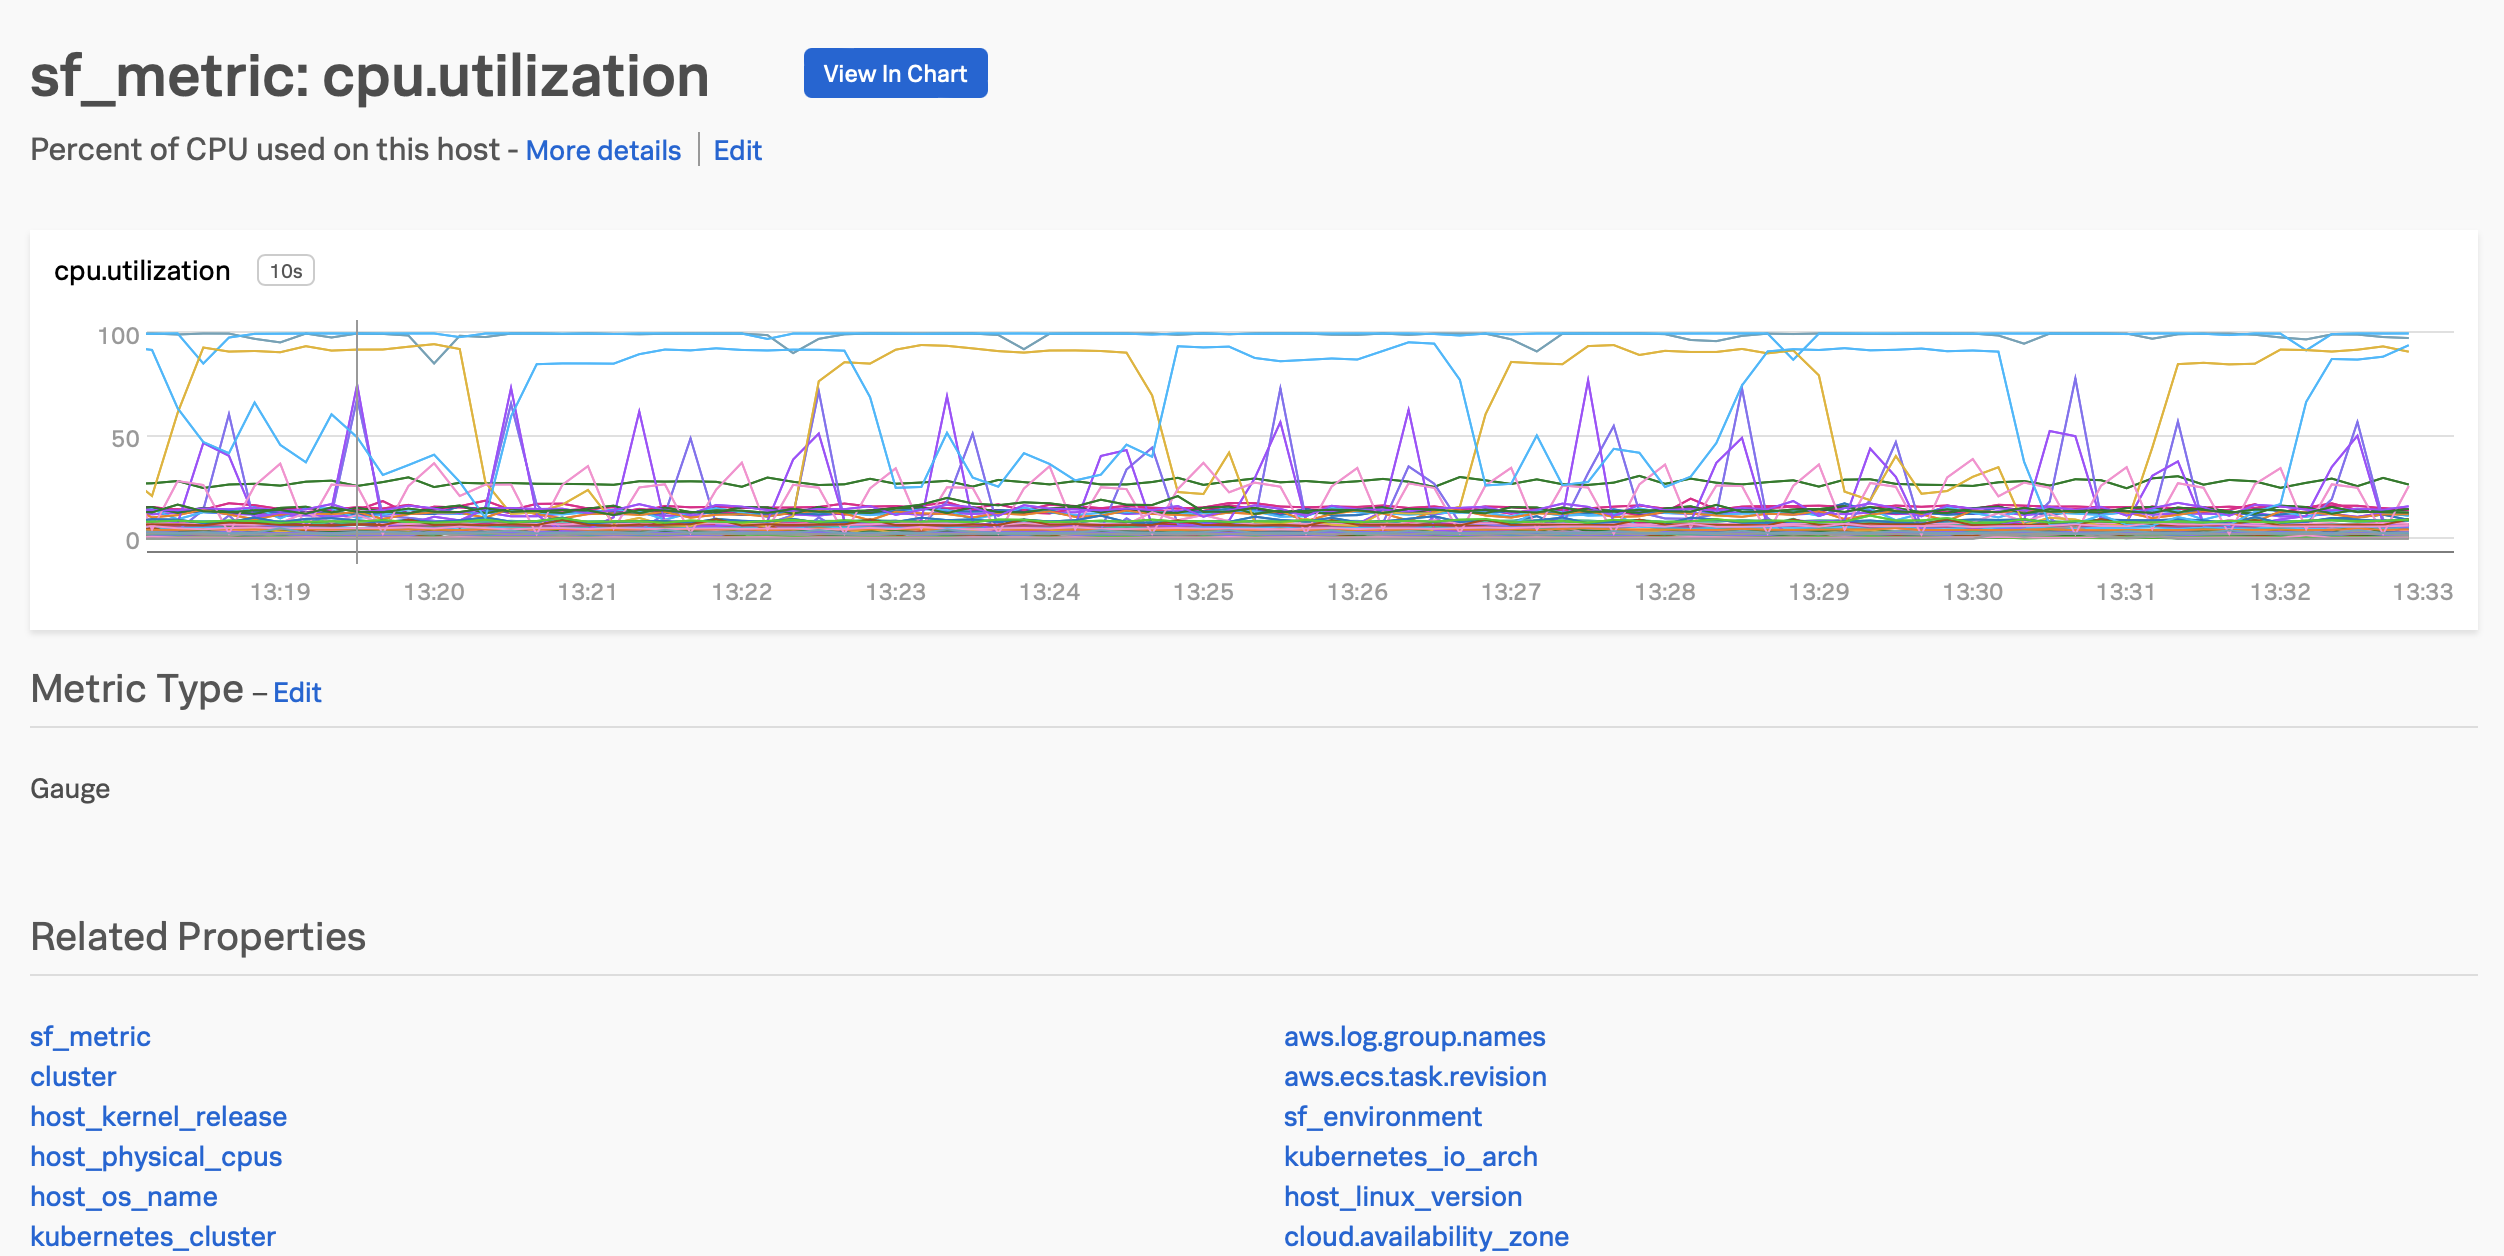Click the Gauge metric type value
The width and height of the screenshot is (2504, 1256).
70,789
